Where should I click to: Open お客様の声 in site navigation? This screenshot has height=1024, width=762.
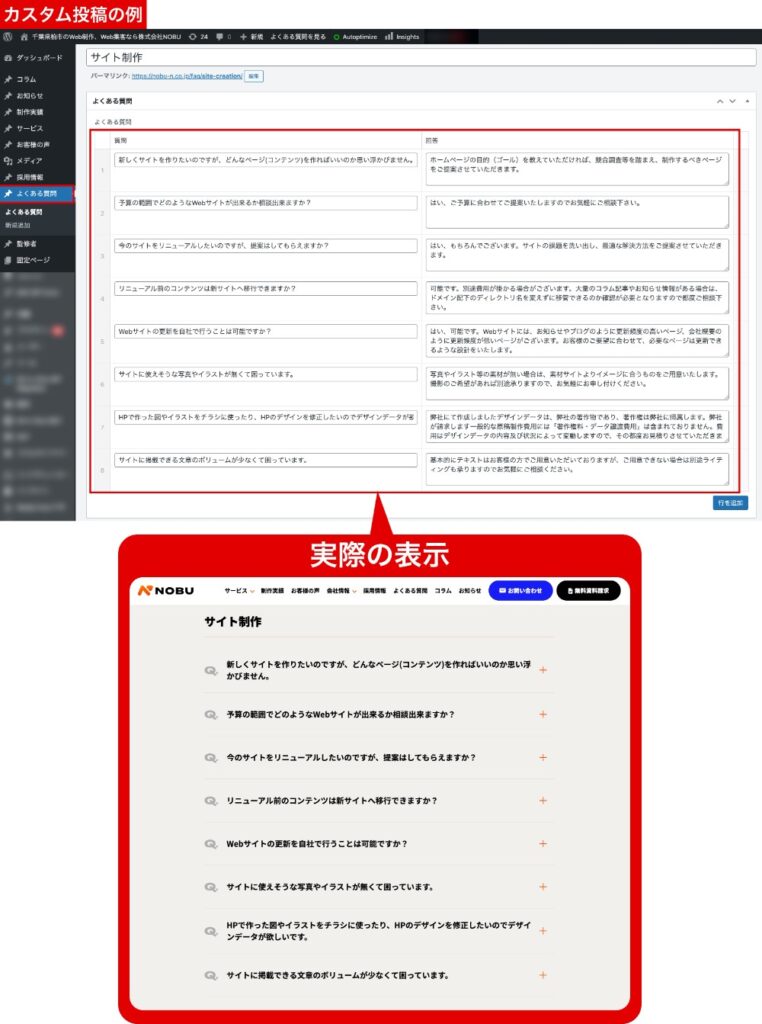point(305,590)
